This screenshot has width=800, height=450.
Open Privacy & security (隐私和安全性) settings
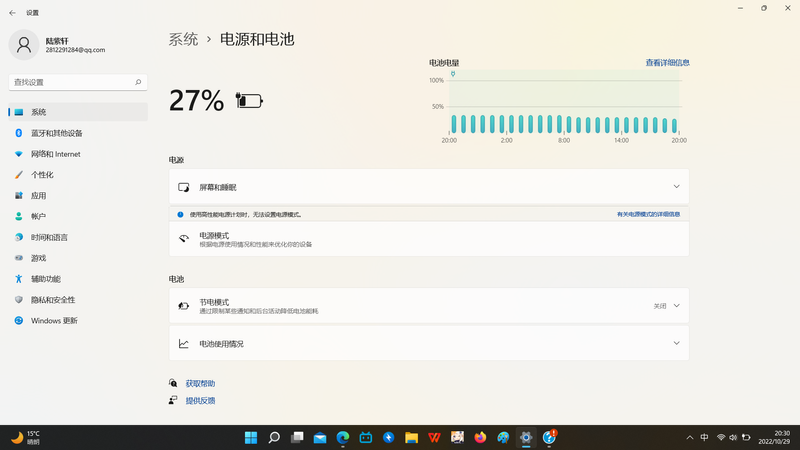click(x=52, y=300)
